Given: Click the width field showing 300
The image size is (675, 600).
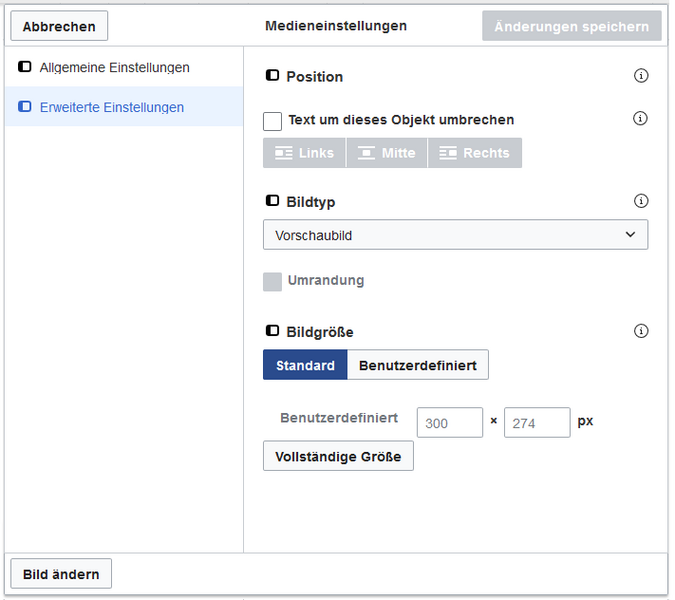Looking at the screenshot, I should pyautogui.click(x=450, y=423).
